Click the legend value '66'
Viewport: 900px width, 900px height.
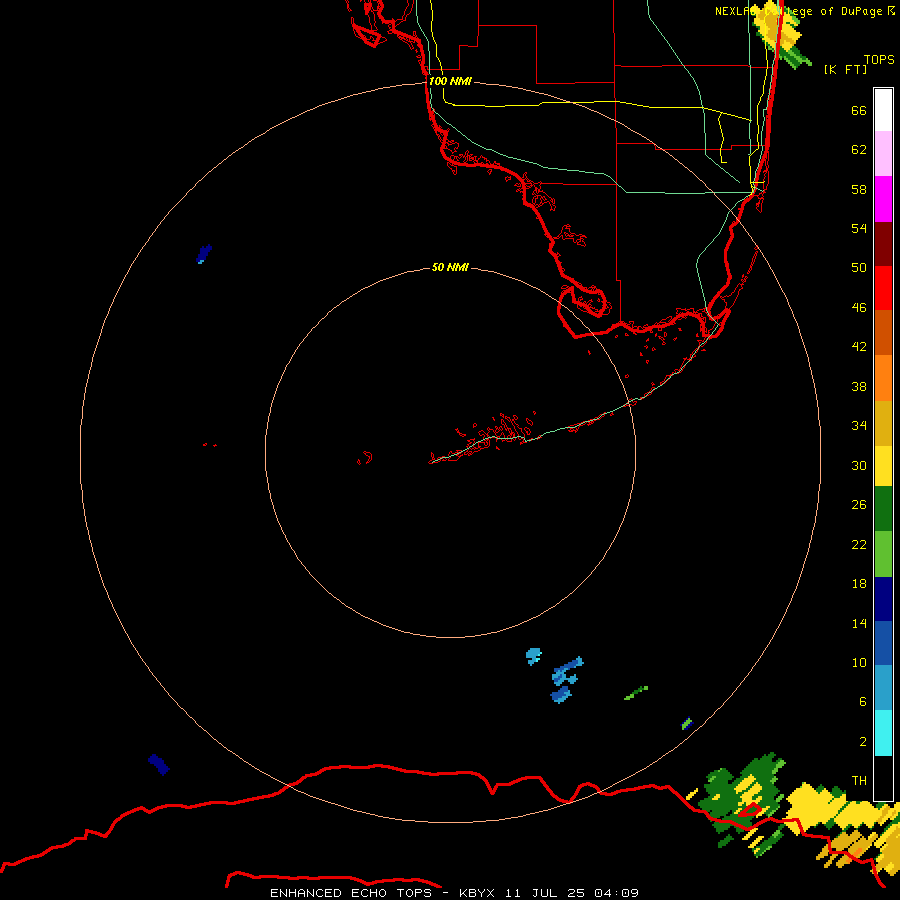coord(859,110)
